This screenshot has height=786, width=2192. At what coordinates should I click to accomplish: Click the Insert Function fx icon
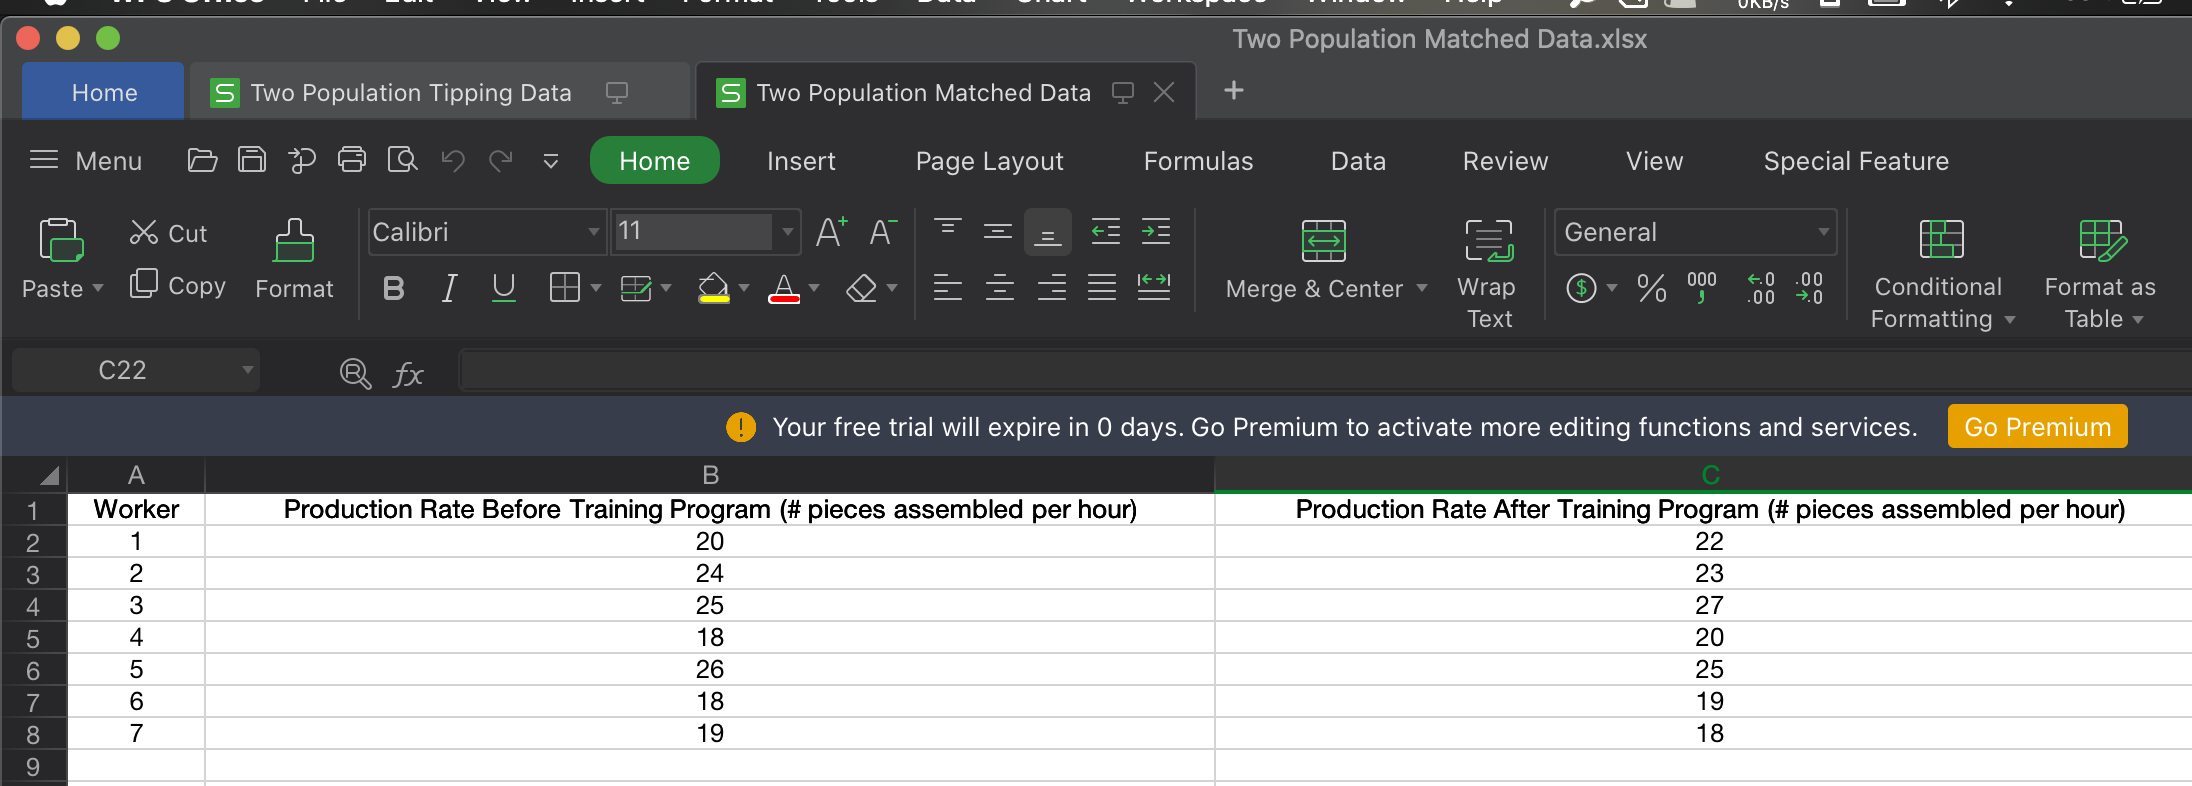point(408,375)
